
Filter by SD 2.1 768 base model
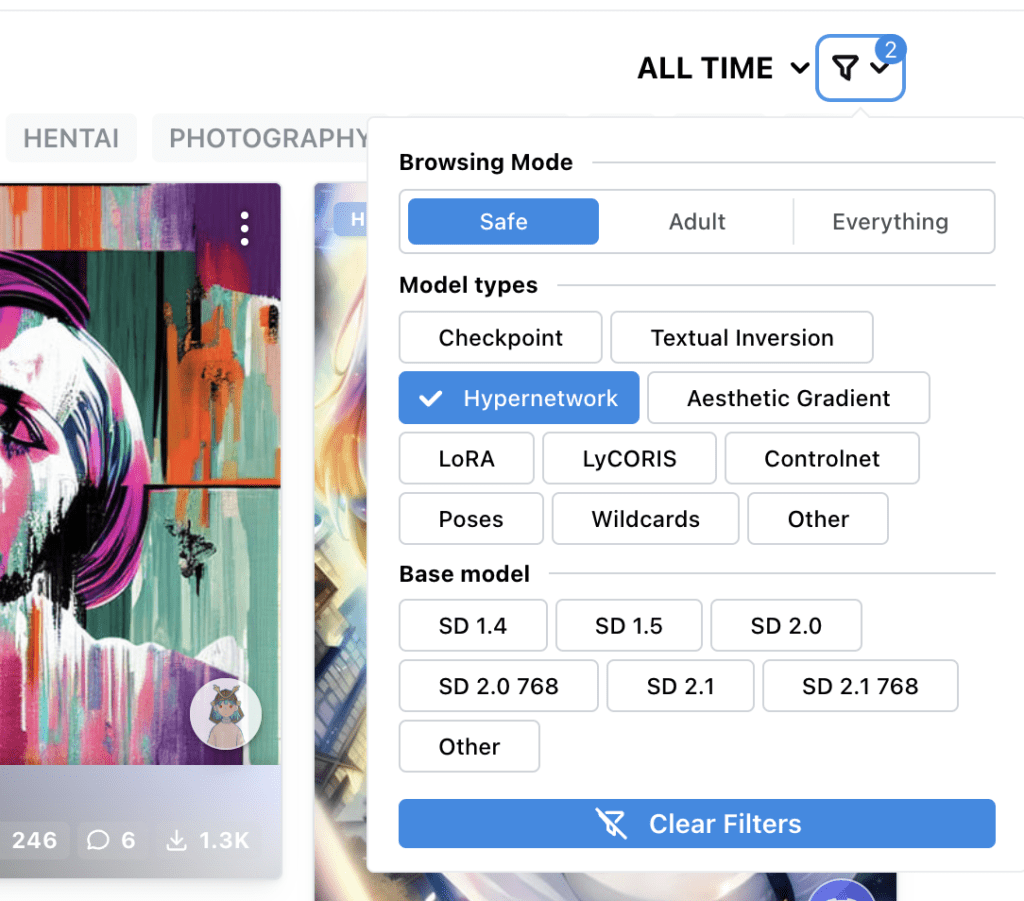pos(860,686)
